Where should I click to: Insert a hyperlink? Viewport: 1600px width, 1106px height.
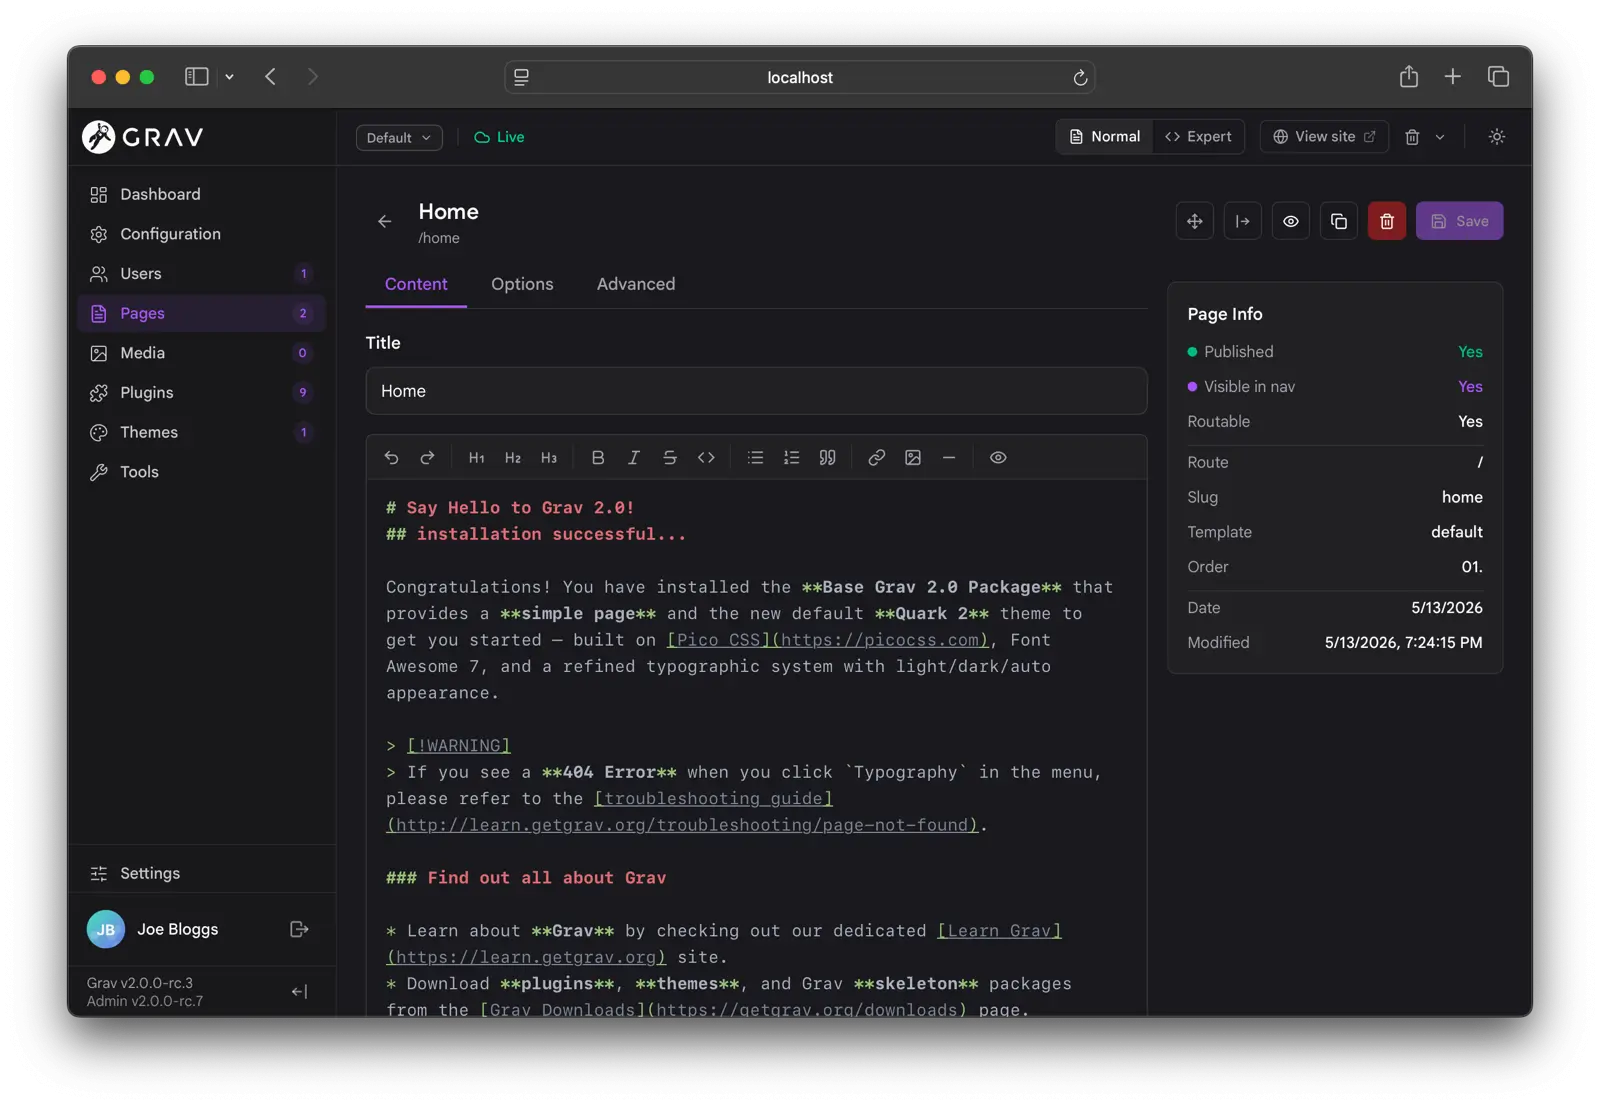(876, 457)
